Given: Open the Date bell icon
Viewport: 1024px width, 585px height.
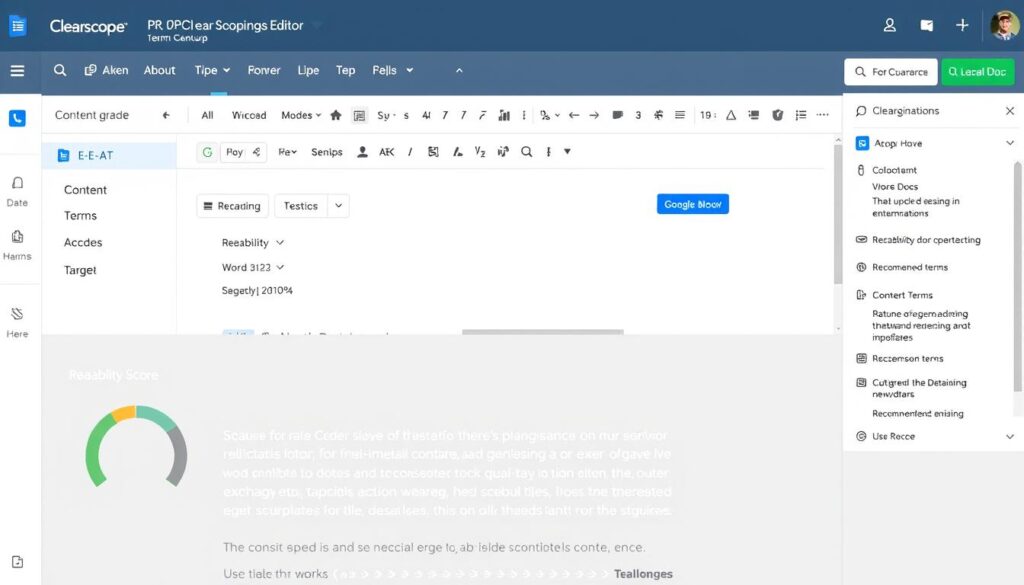Looking at the screenshot, I should [x=18, y=183].
